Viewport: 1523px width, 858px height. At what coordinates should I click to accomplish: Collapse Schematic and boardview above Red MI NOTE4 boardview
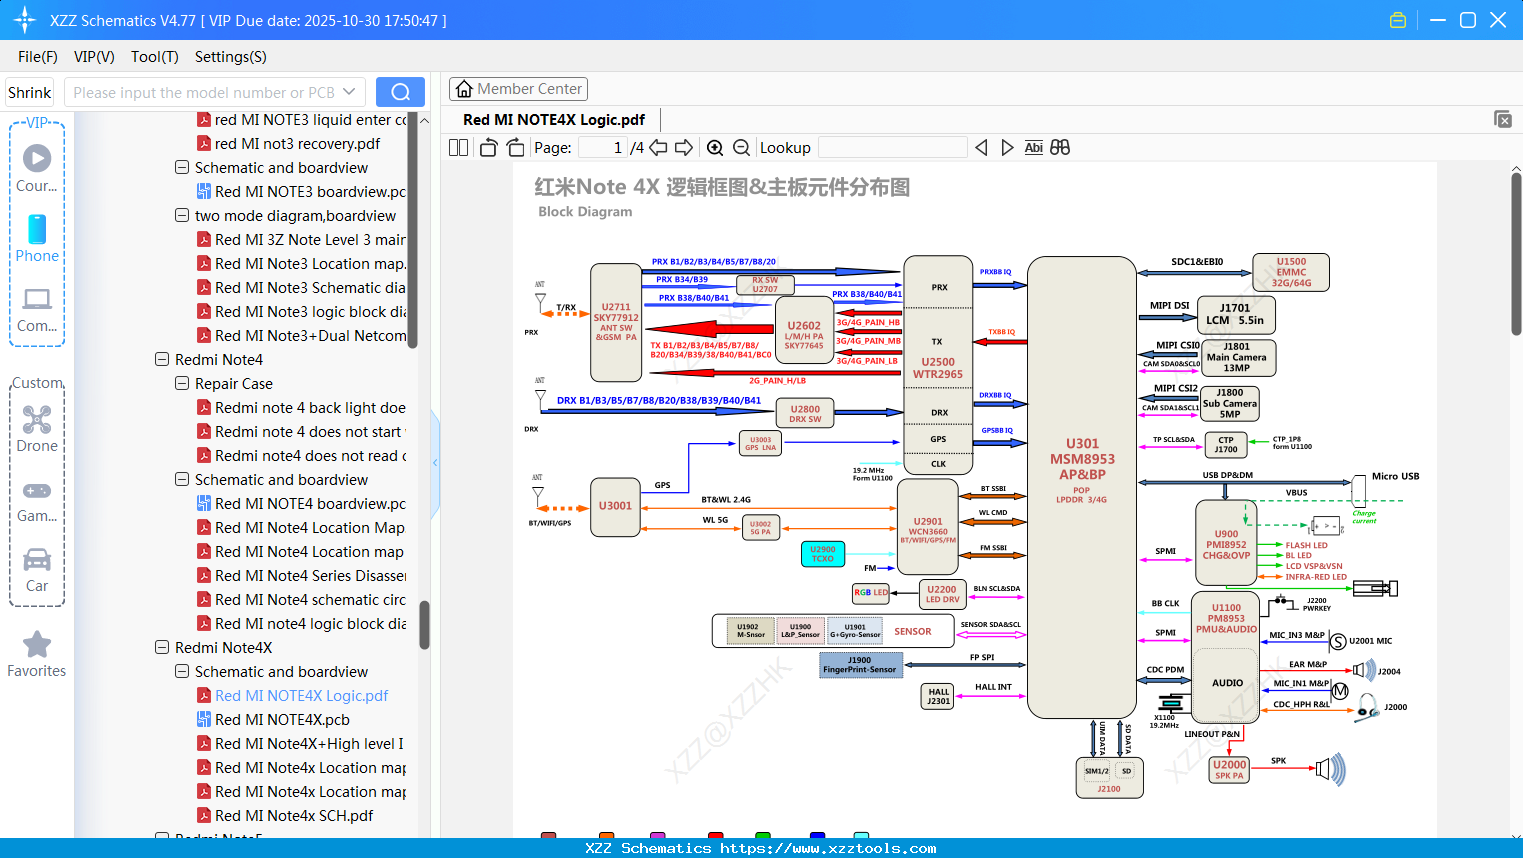tap(182, 479)
